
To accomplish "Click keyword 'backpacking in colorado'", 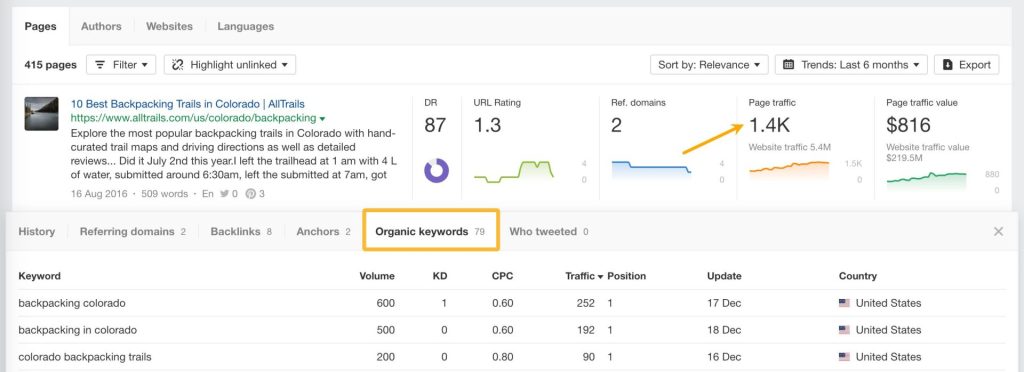I will [x=78, y=330].
